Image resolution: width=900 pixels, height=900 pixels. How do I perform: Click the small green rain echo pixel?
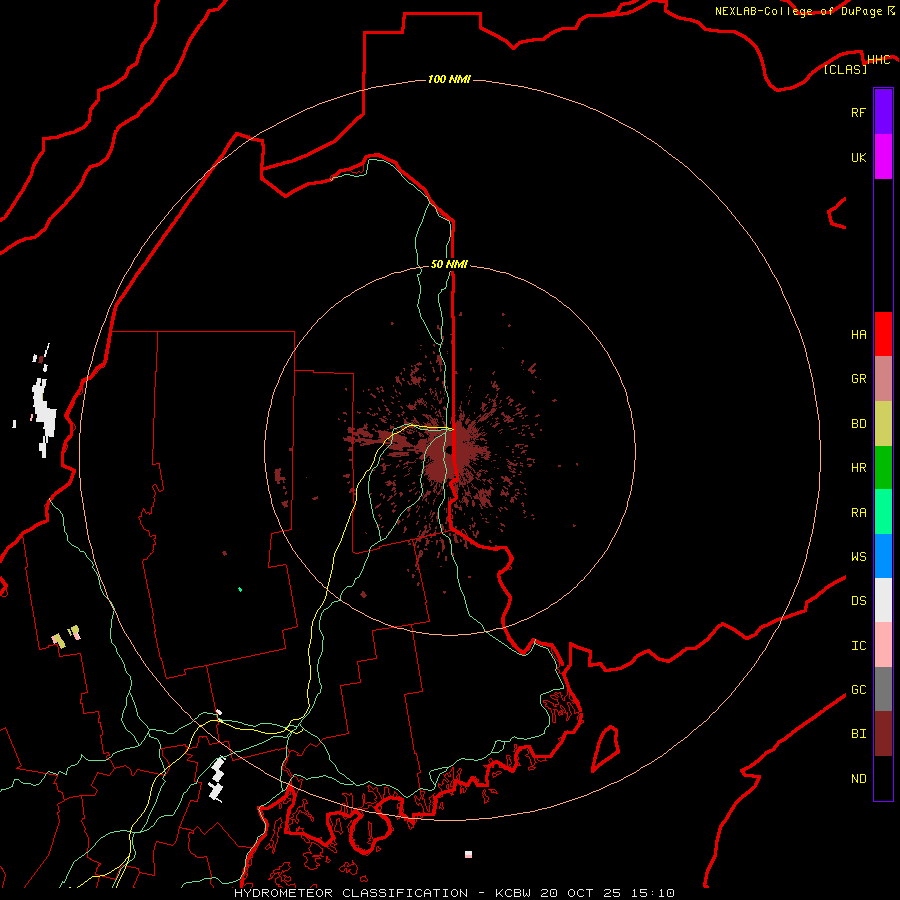point(240,589)
